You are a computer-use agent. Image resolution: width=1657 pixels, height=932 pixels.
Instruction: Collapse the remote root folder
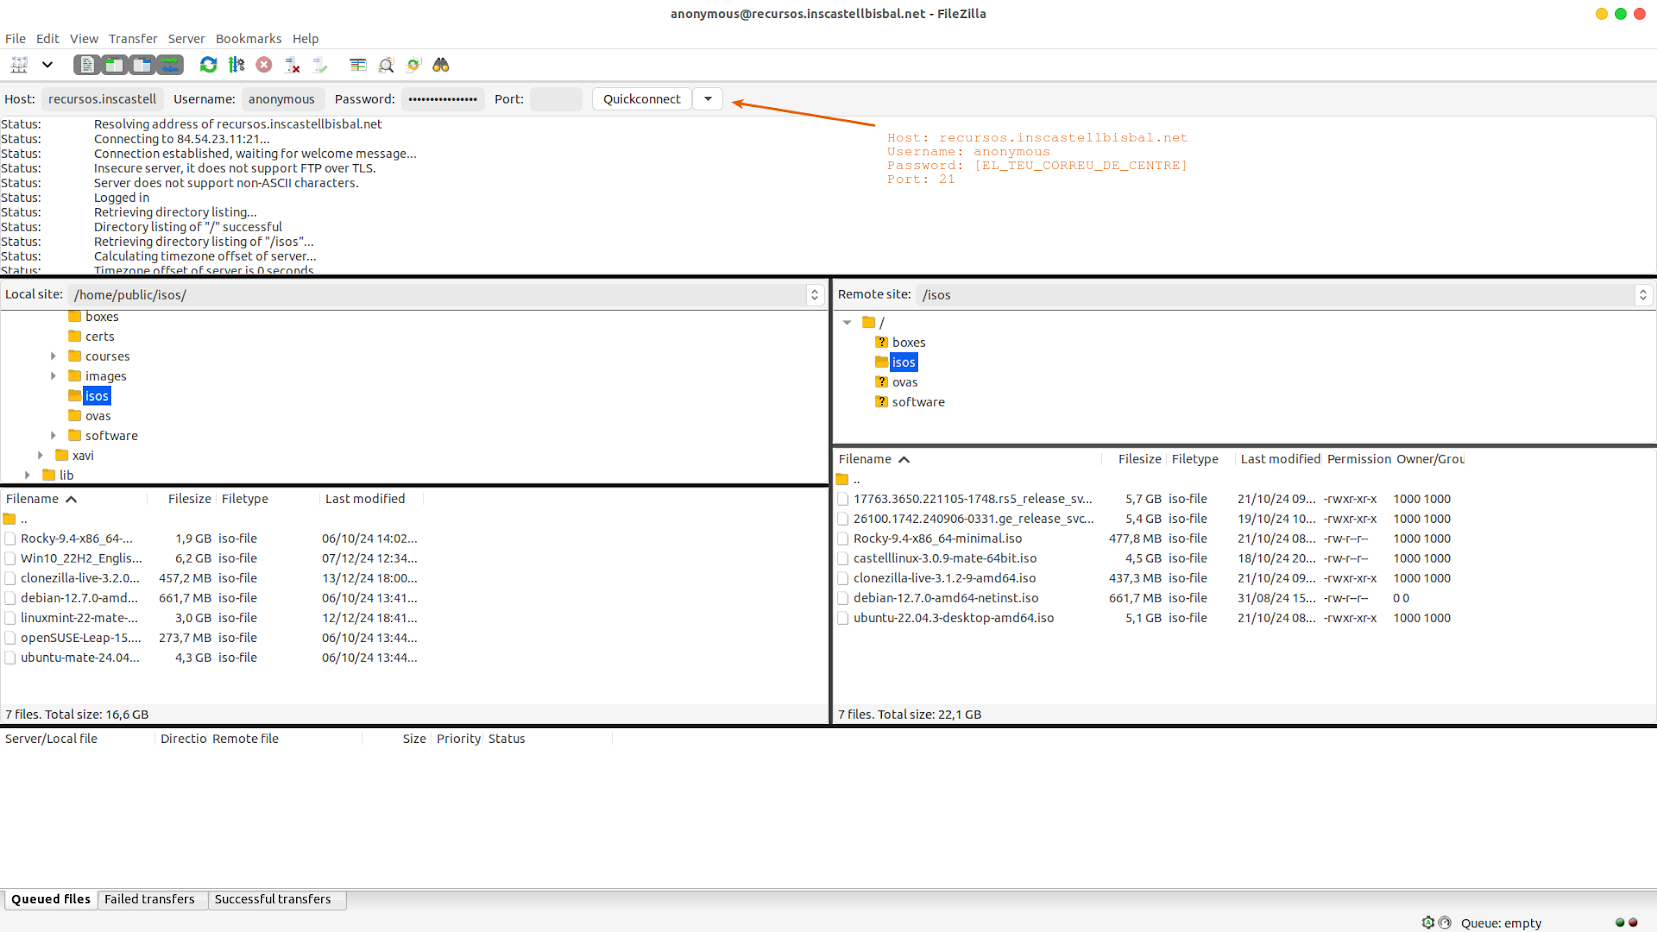point(847,322)
